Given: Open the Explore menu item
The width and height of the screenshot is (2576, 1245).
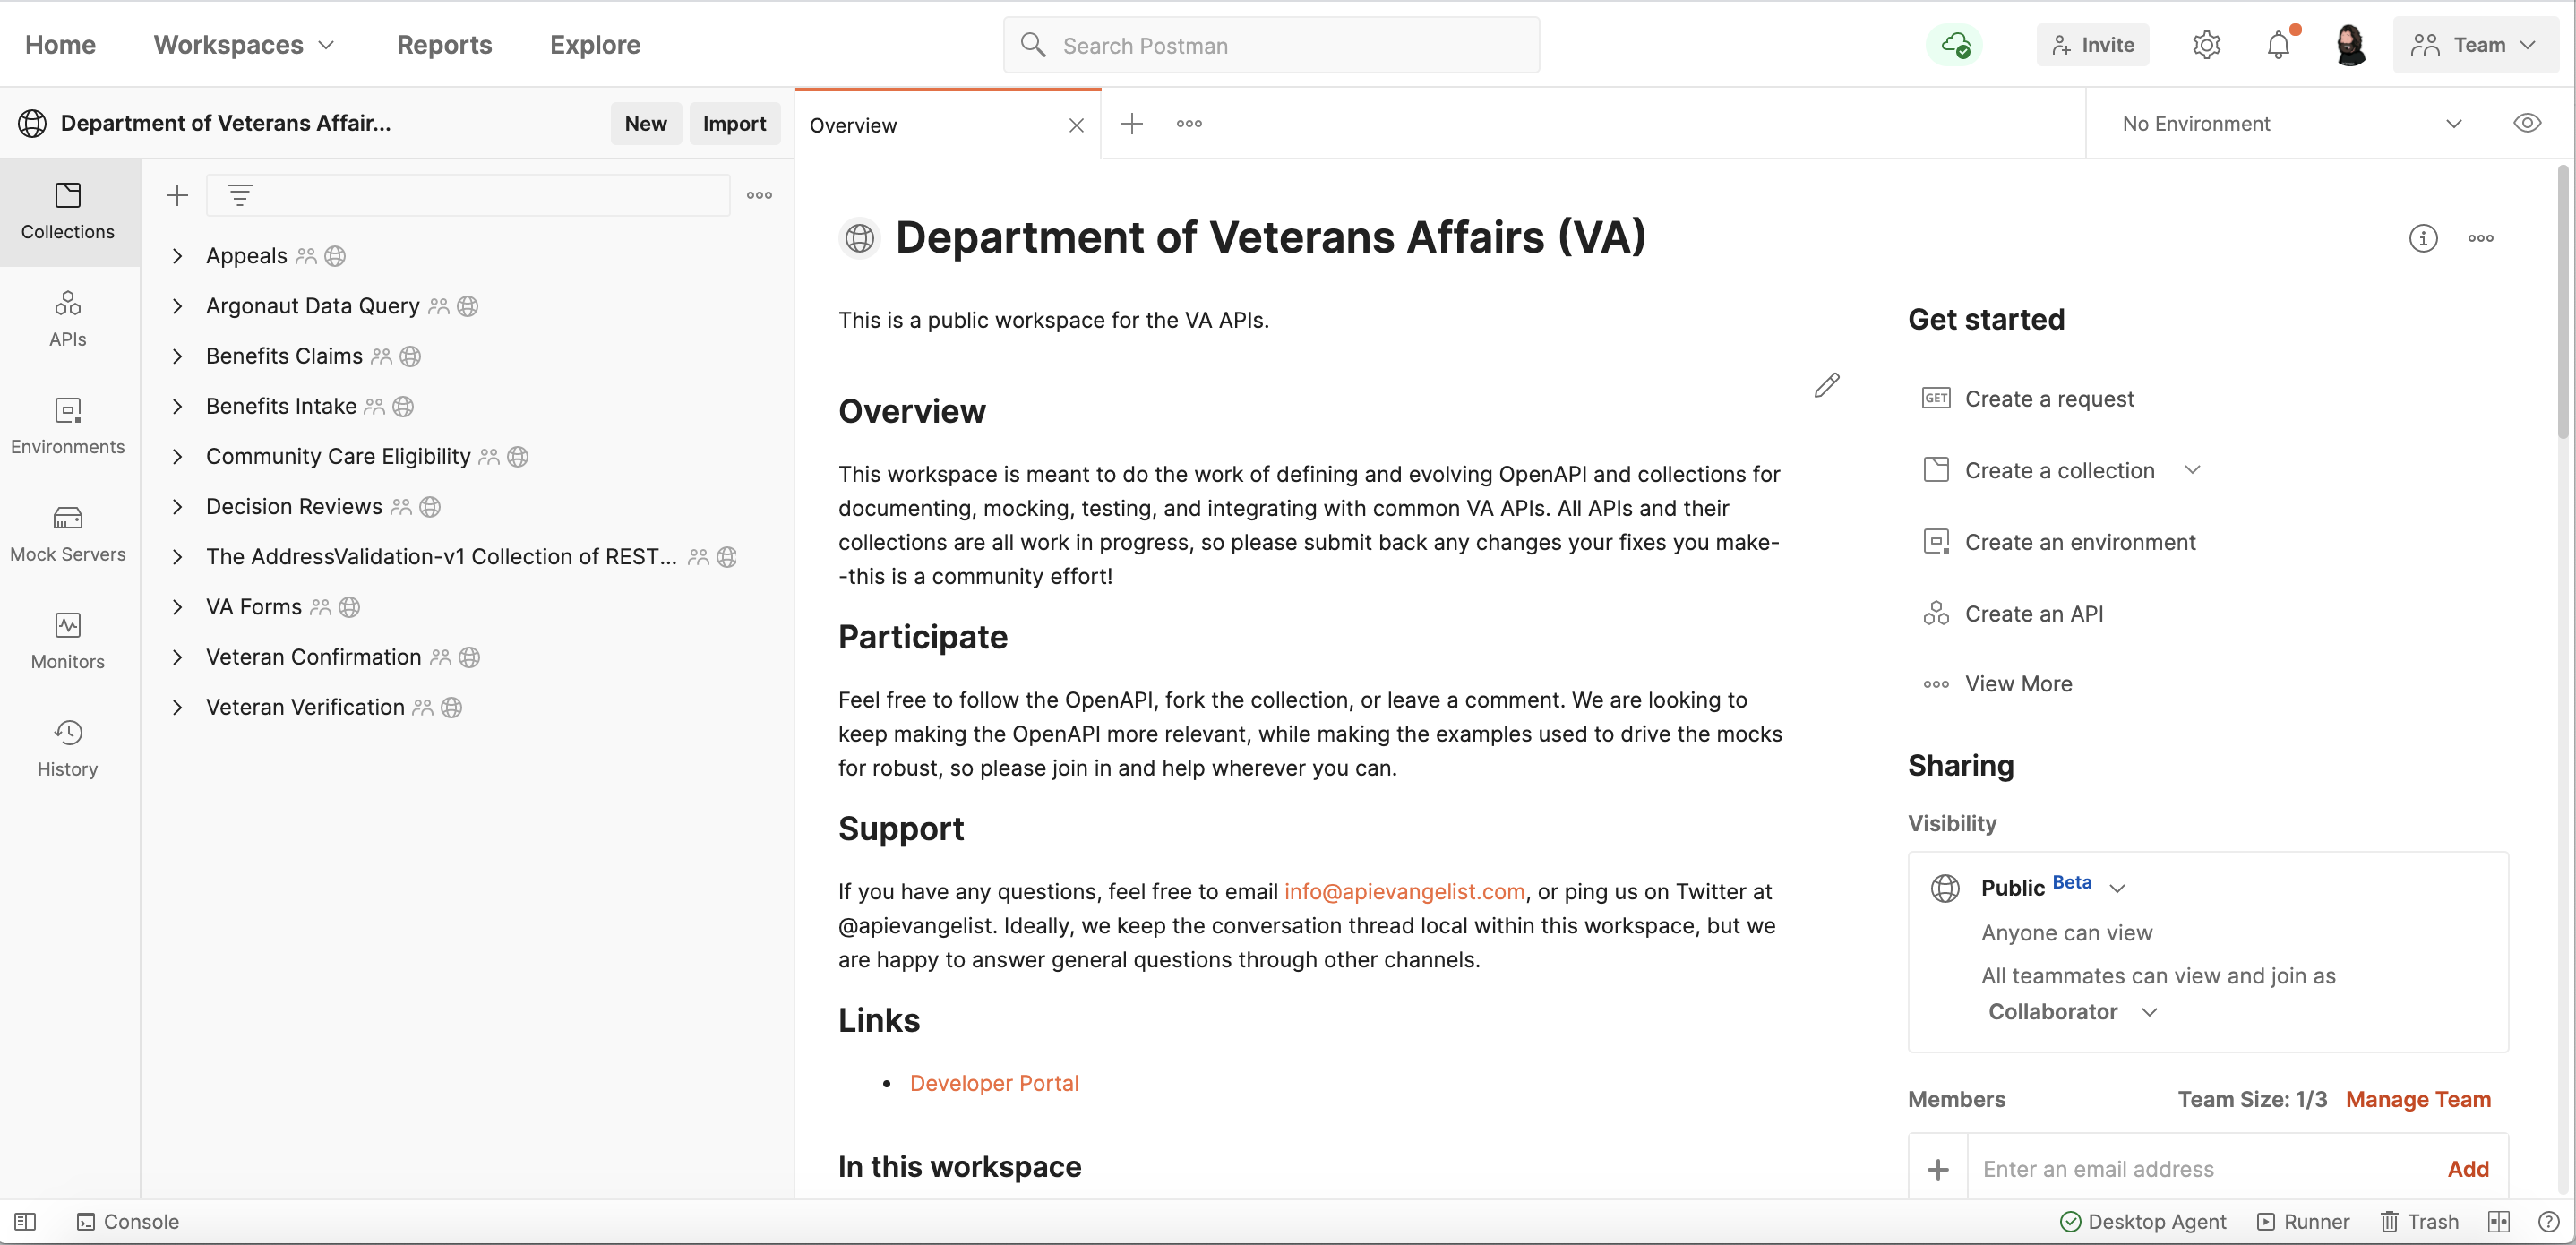Looking at the screenshot, I should click(x=595, y=45).
